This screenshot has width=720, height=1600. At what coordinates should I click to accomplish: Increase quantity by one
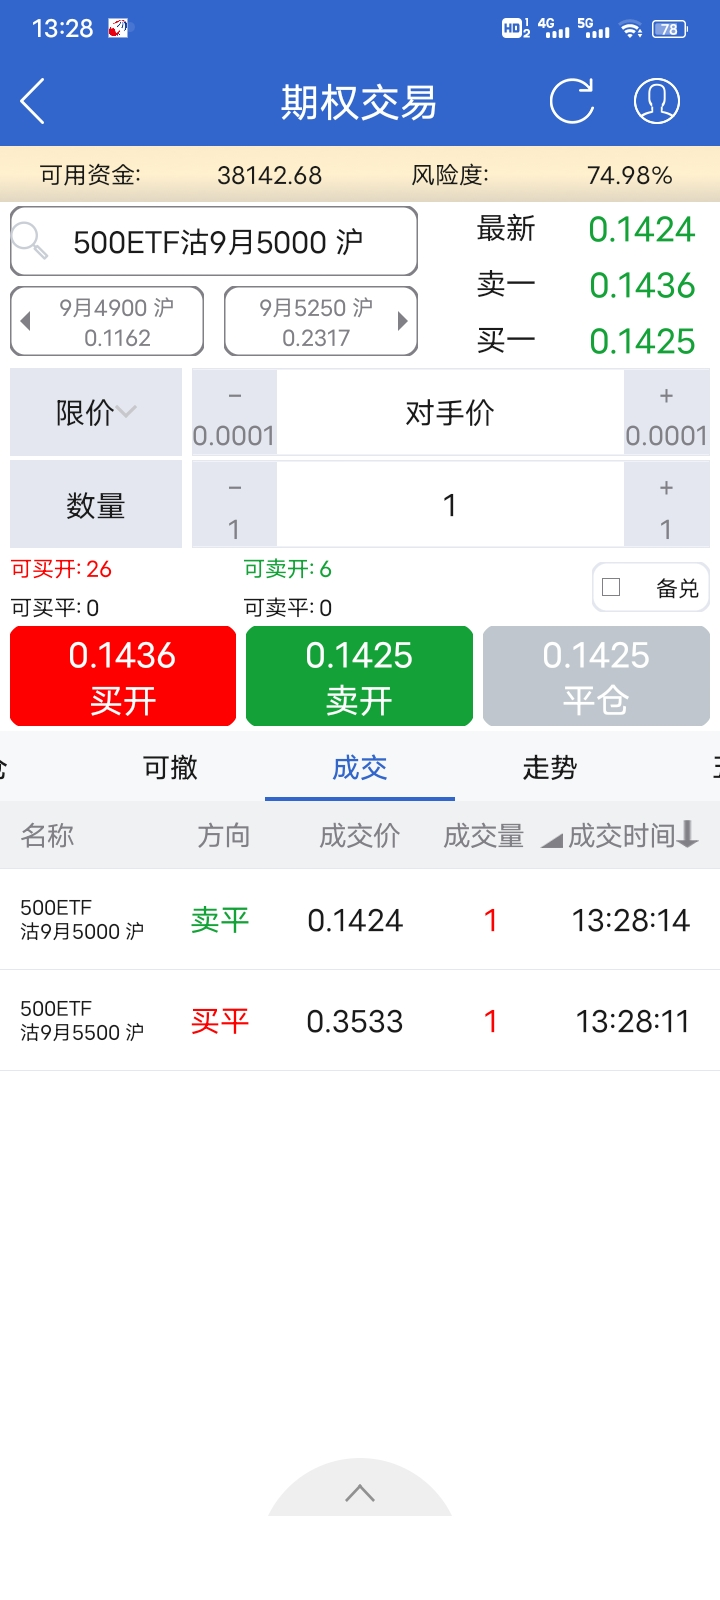[666, 505]
